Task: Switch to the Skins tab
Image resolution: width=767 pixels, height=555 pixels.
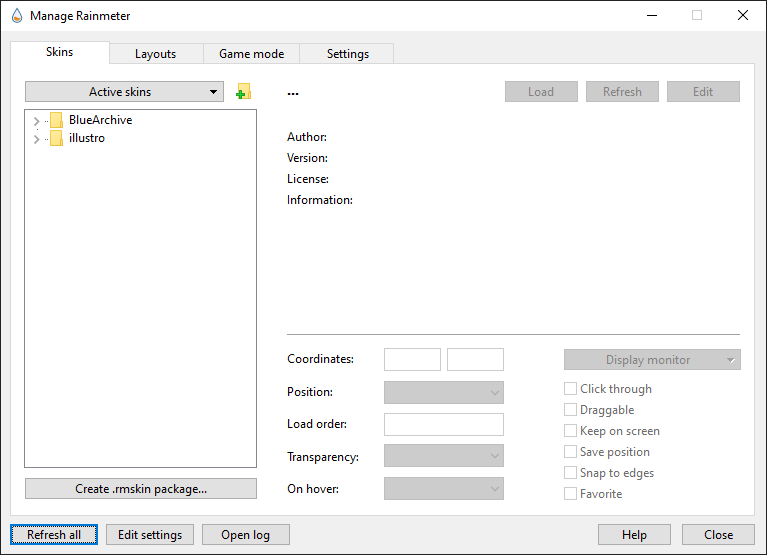Action: 60,52
